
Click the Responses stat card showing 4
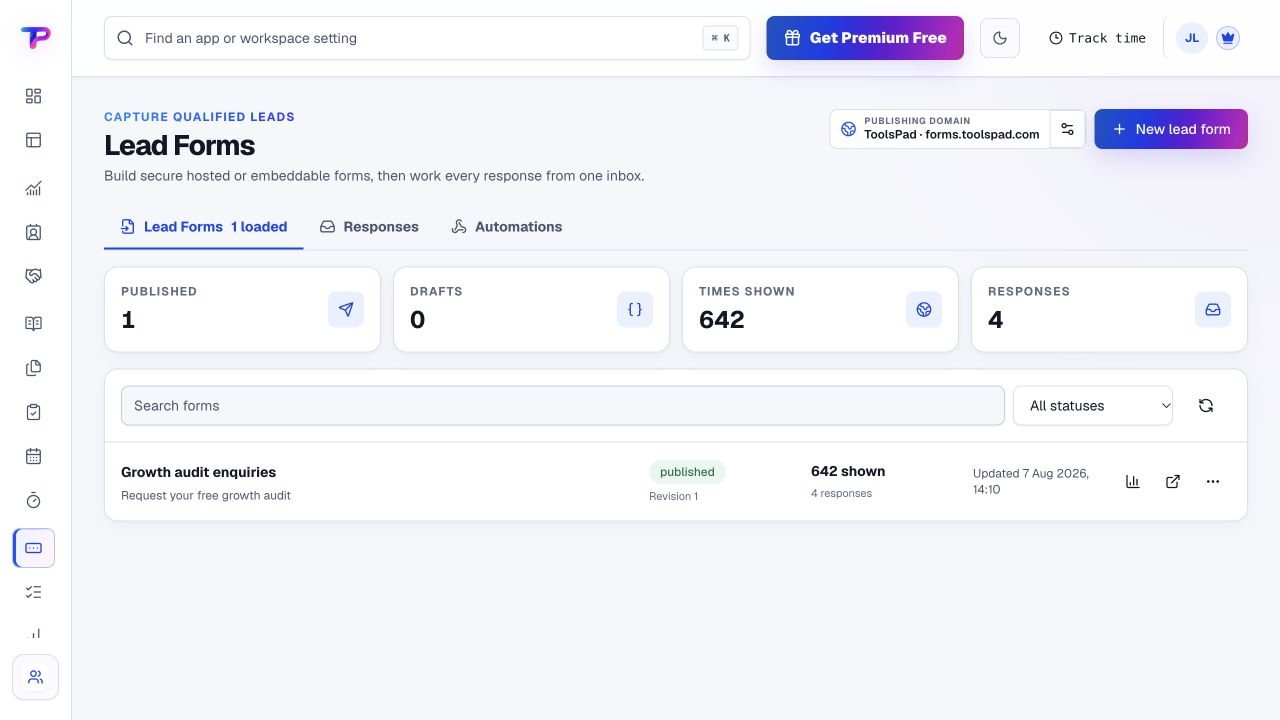coord(1109,309)
